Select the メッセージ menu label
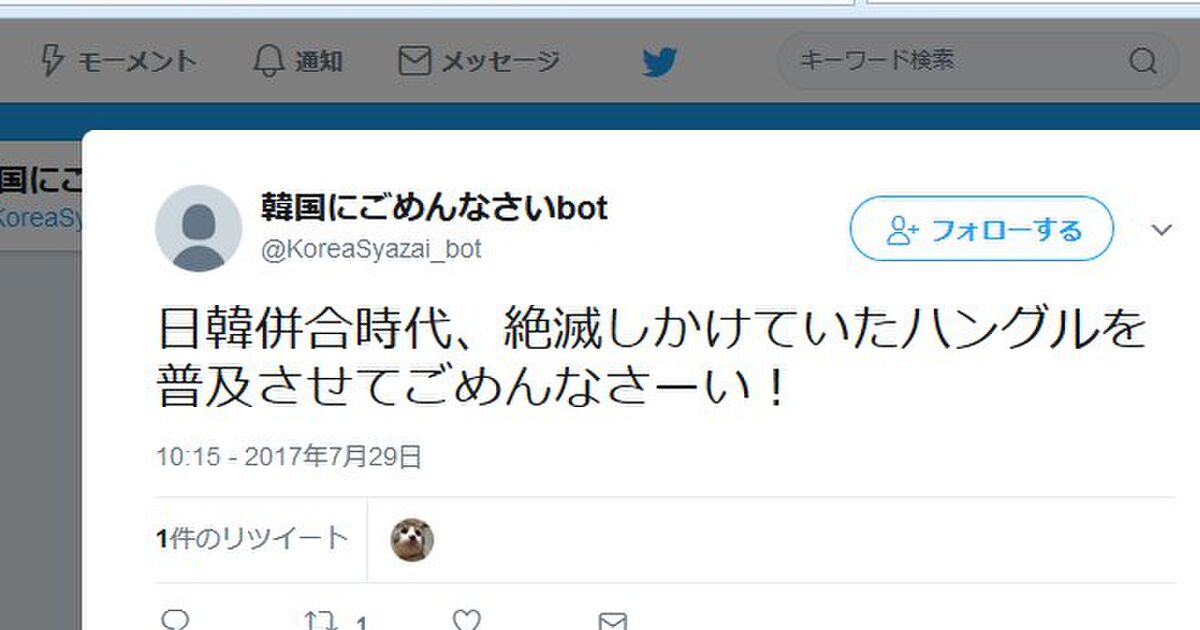Viewport: 1200px width, 630px height. tap(501, 62)
